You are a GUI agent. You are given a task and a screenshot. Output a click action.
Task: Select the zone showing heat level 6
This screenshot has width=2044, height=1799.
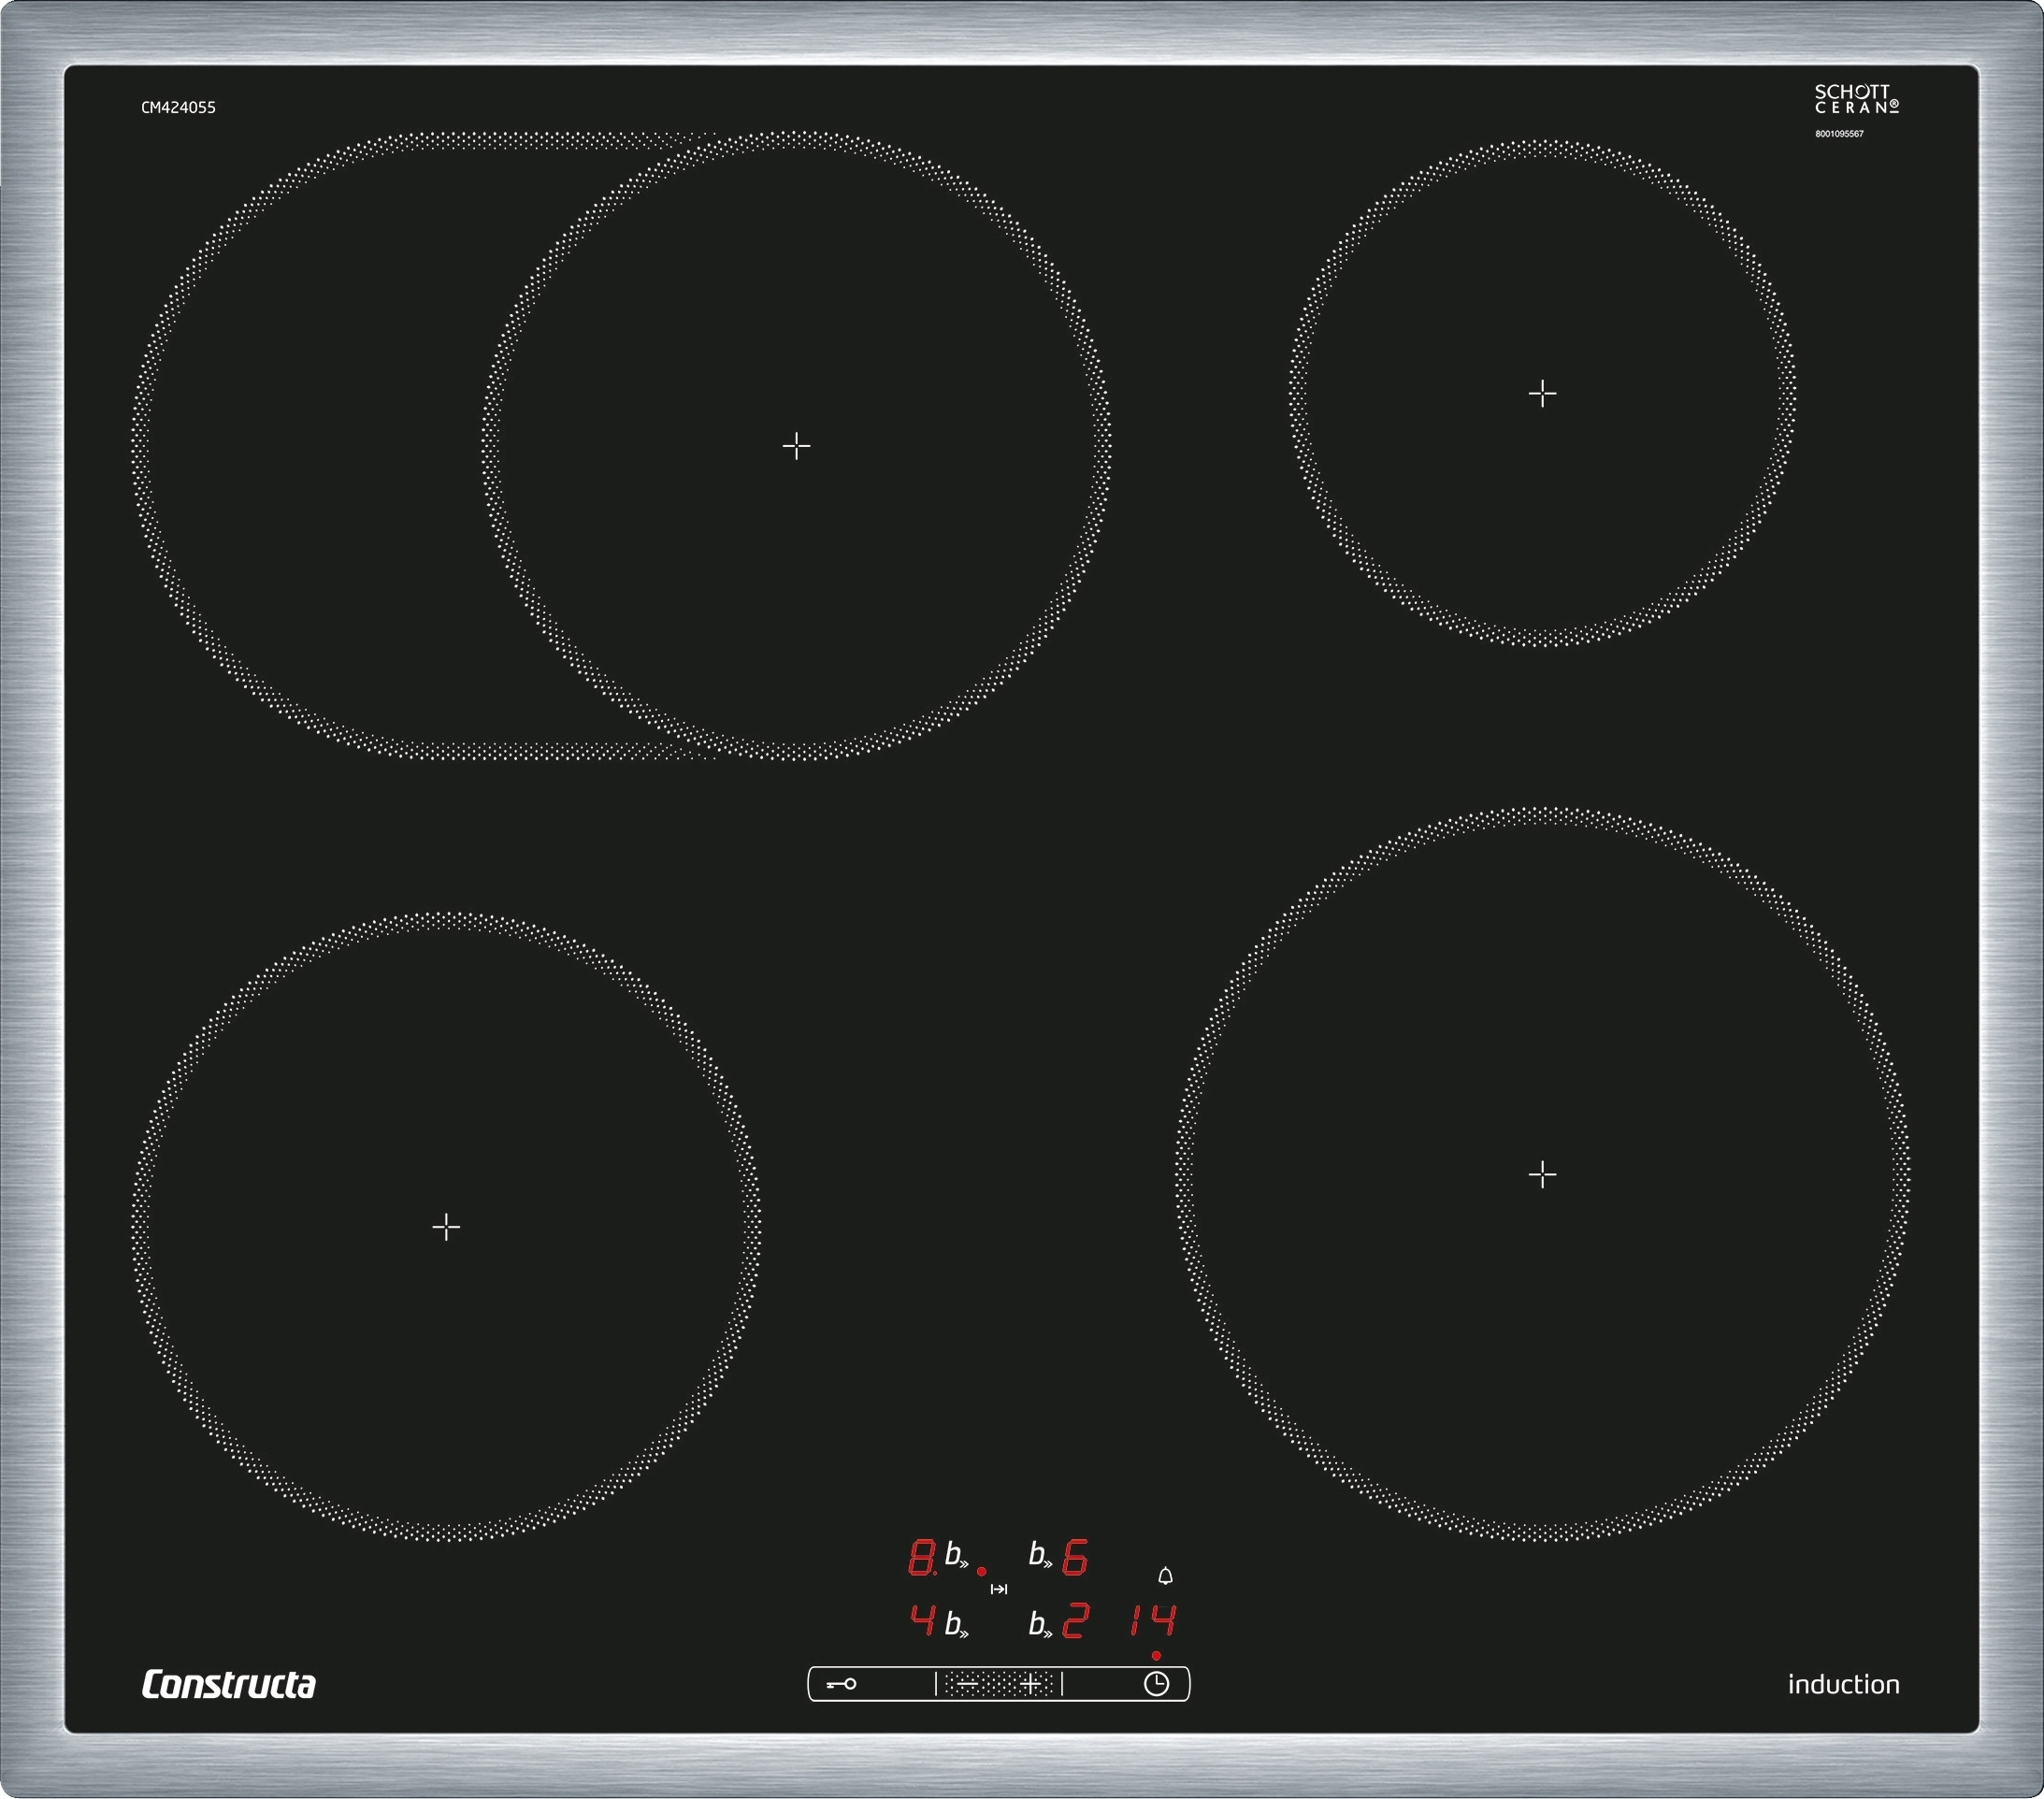pos(1074,1557)
